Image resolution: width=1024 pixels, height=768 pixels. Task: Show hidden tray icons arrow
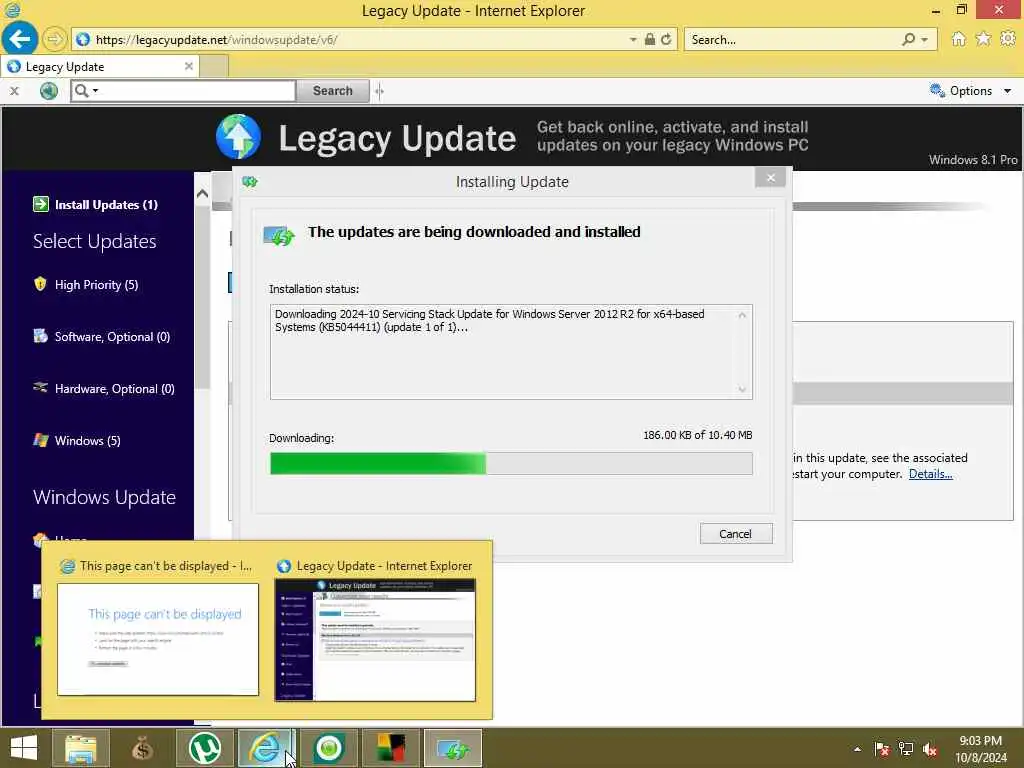coord(857,749)
